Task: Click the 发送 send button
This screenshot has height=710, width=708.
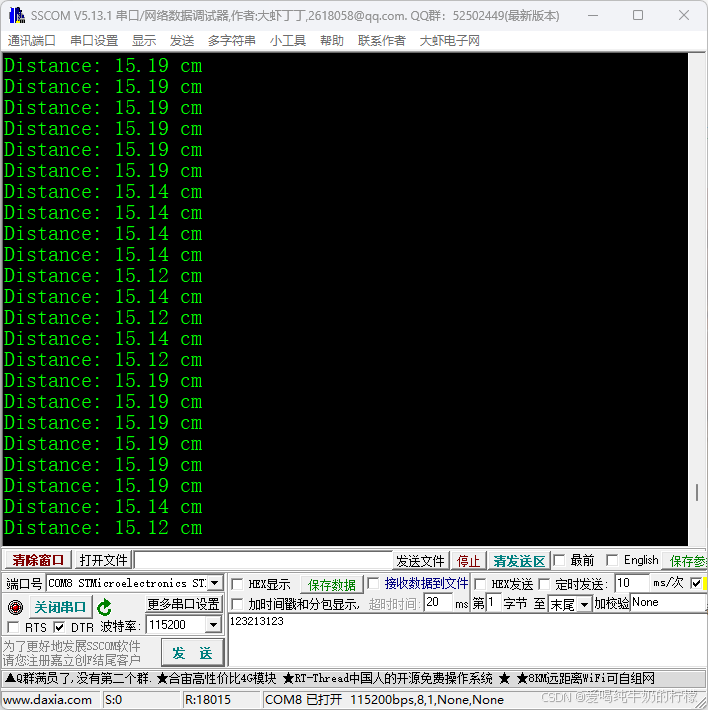Action: coord(192,653)
